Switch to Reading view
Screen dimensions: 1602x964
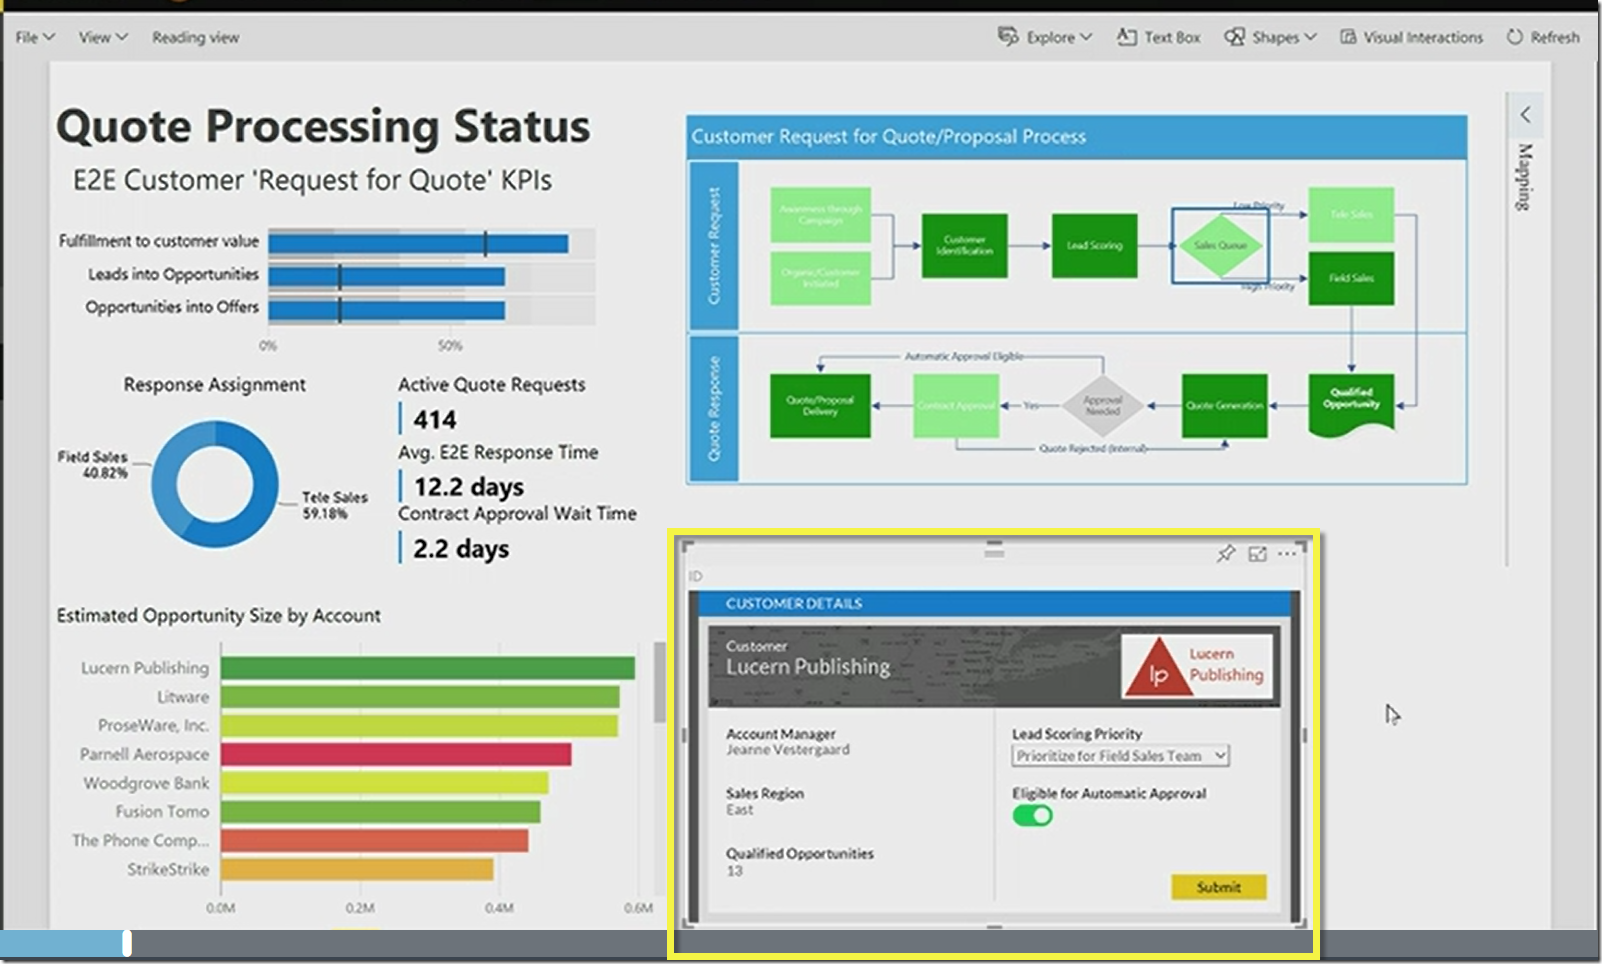195,37
